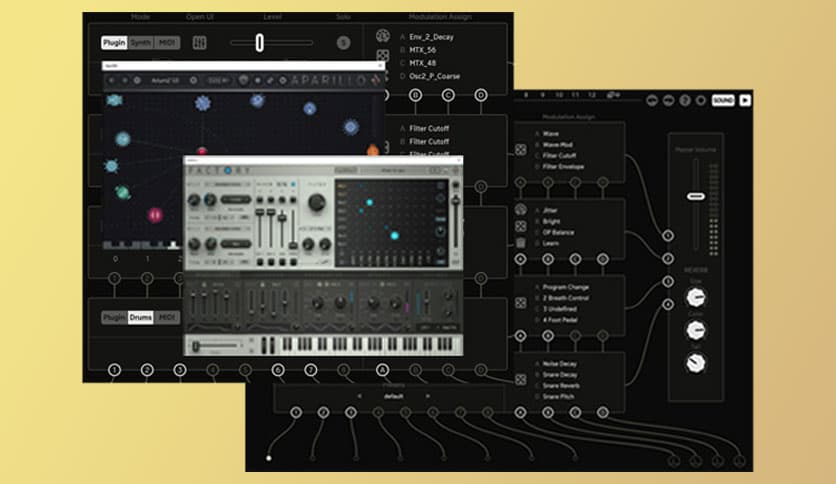
Task: Select OP Balance assignment
Action: (x=558, y=232)
